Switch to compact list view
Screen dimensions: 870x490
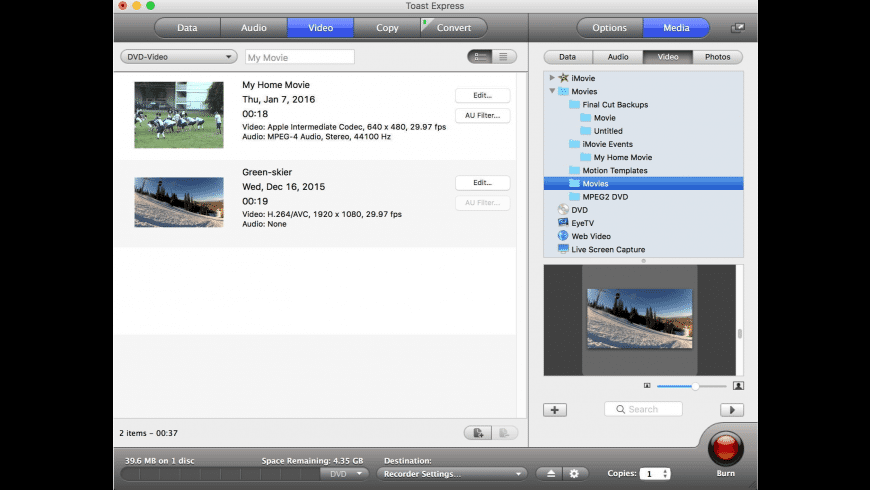tap(504, 57)
